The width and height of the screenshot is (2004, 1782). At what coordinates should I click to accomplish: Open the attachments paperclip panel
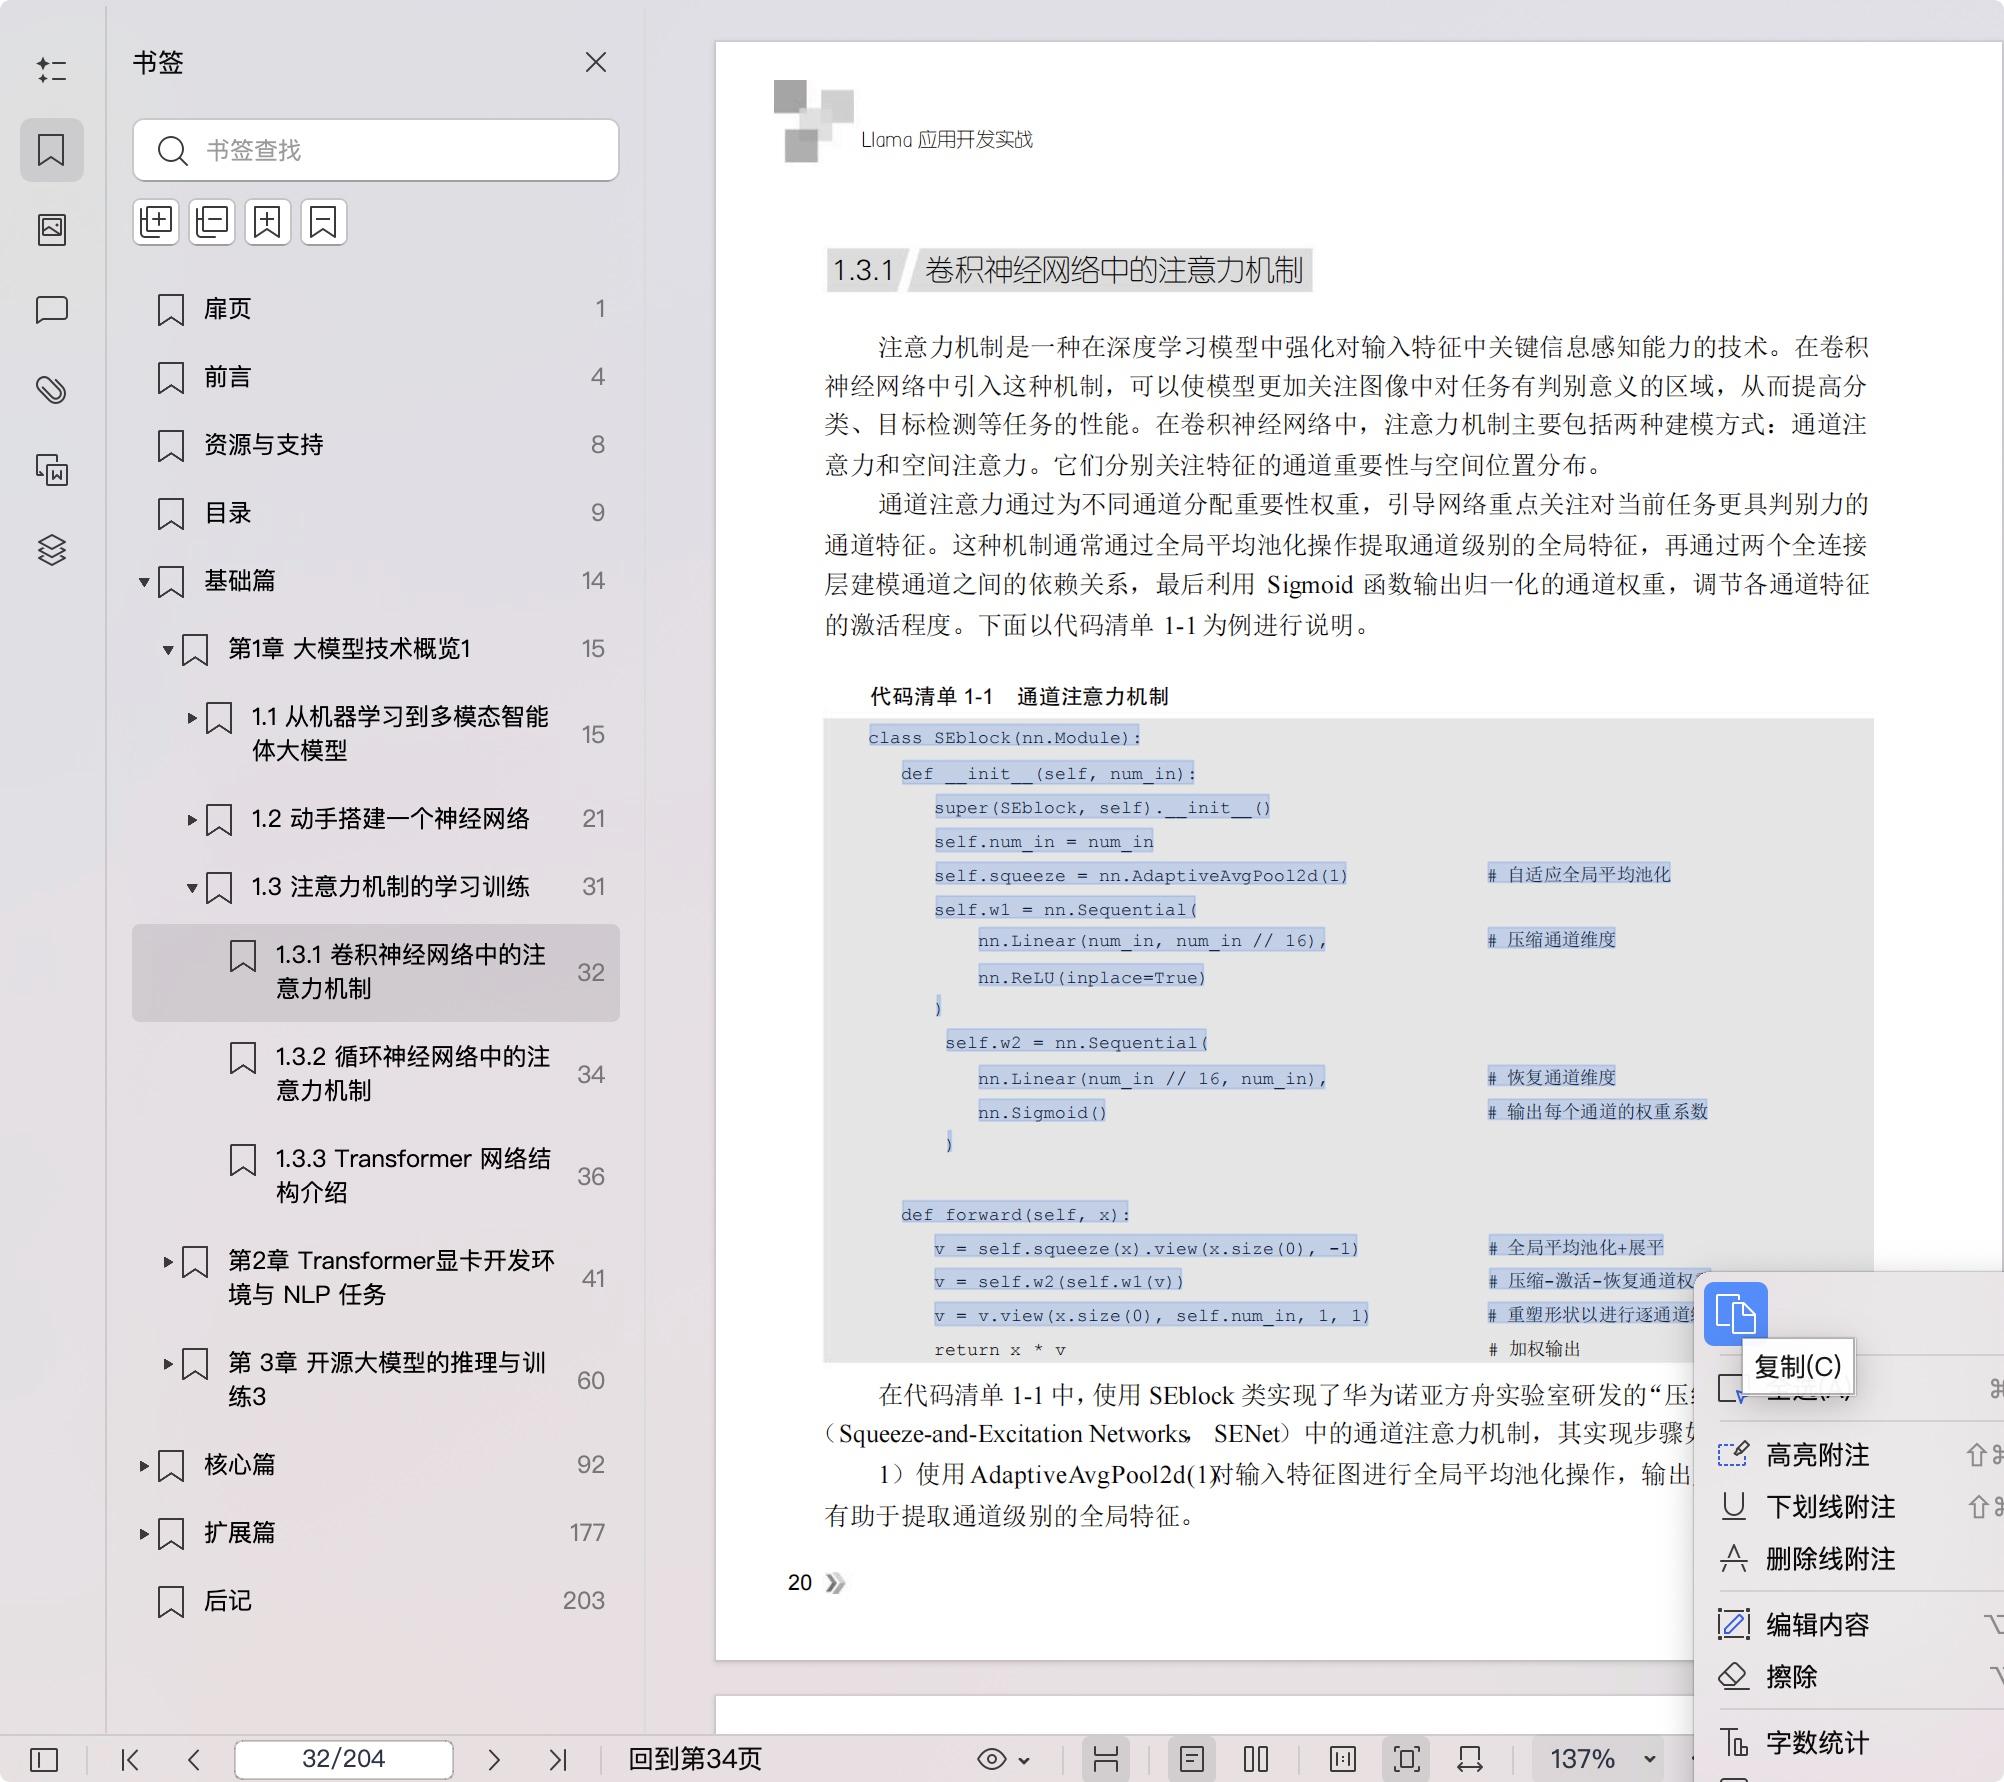[52, 392]
